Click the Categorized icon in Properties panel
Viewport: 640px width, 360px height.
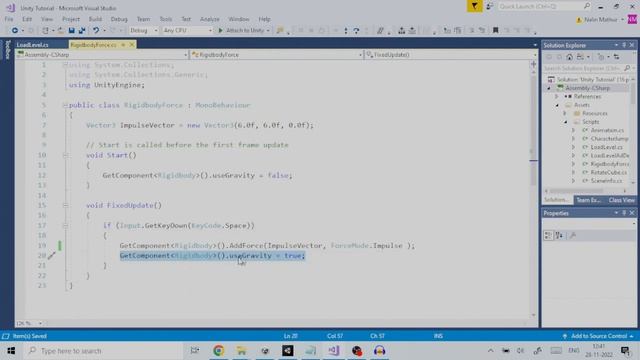tap(548, 236)
